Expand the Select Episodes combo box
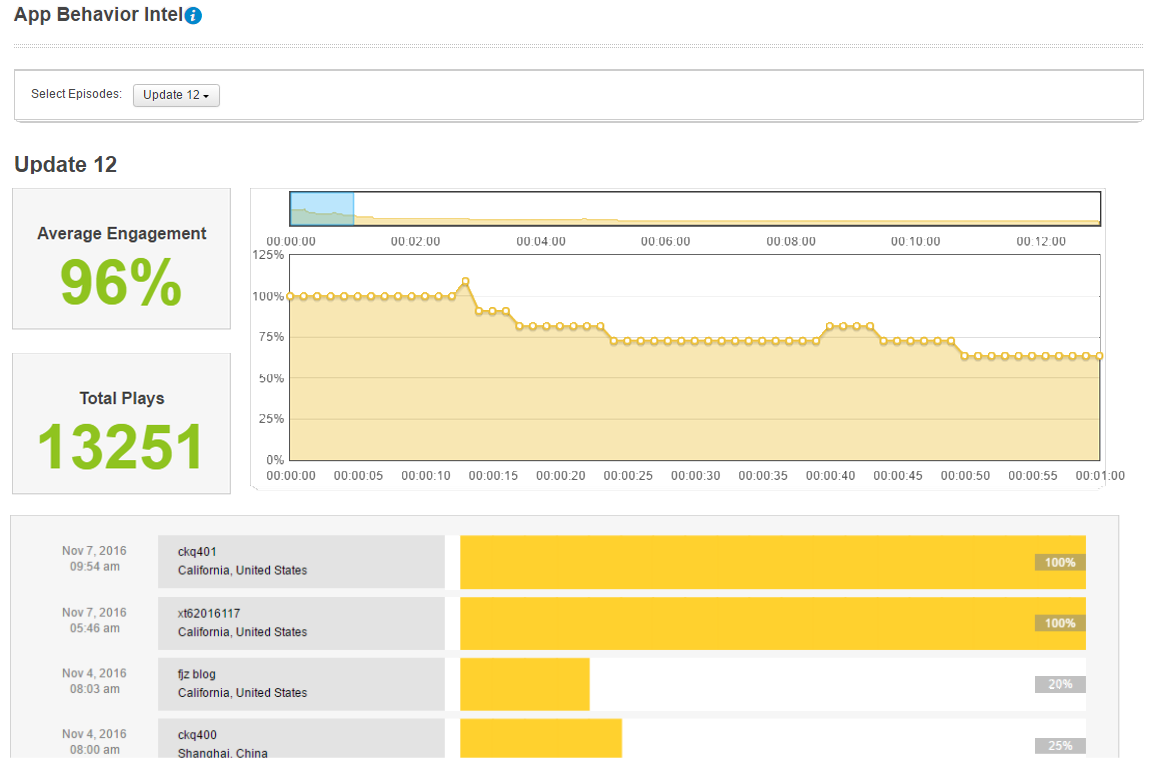 [176, 95]
